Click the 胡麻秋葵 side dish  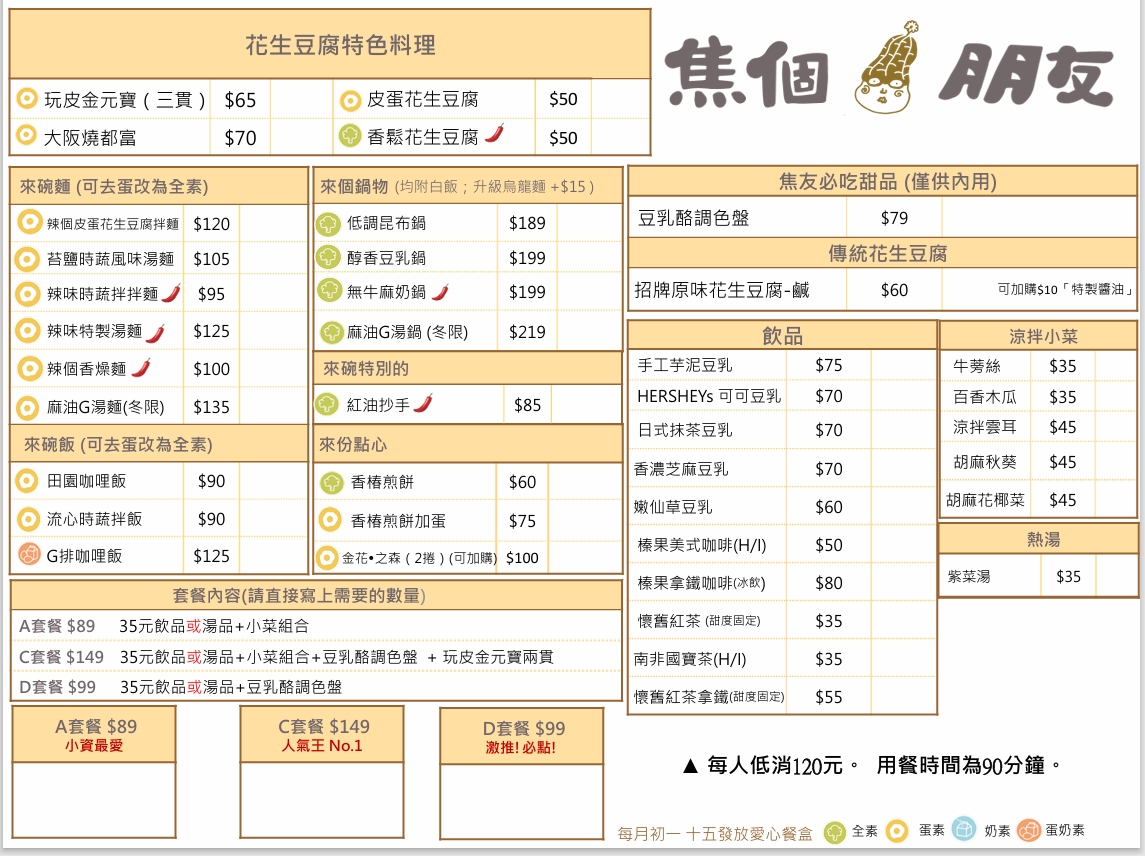pyautogui.click(x=984, y=462)
